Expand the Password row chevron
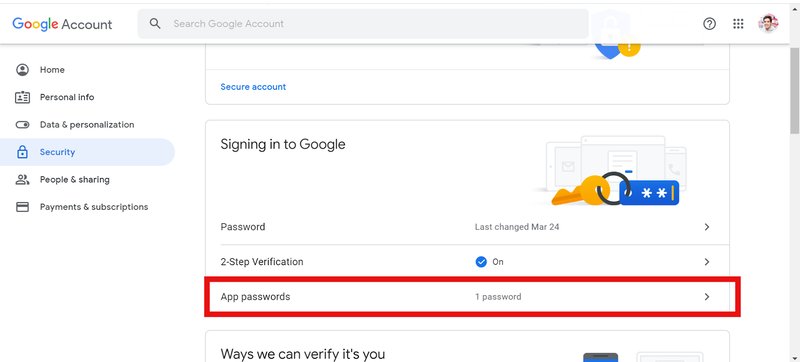 (x=707, y=227)
